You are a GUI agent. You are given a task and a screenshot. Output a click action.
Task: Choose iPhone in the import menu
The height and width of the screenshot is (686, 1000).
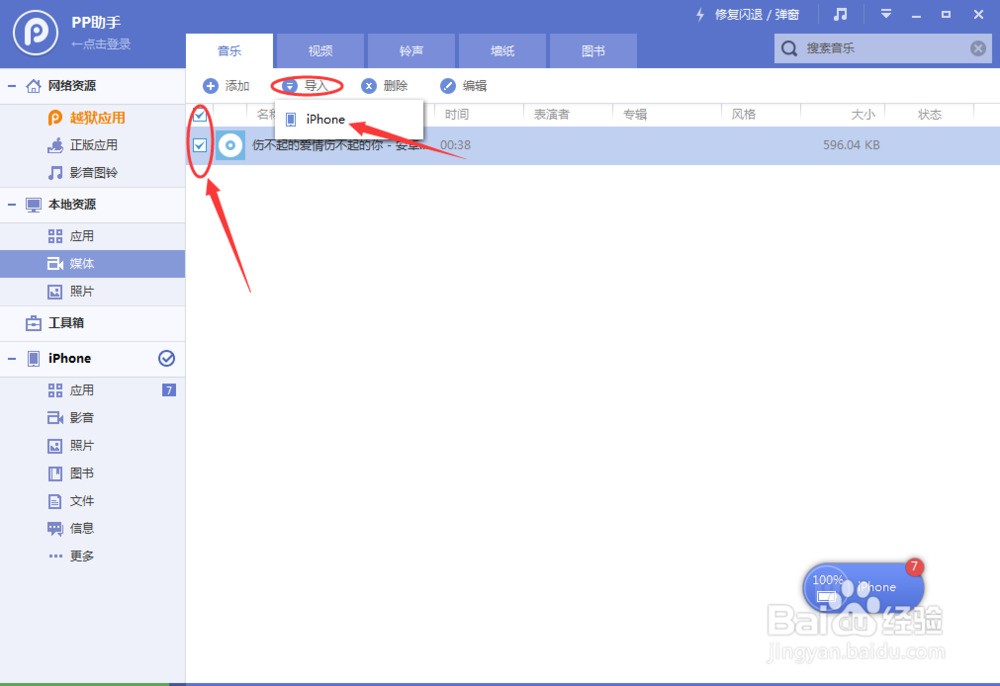349,119
